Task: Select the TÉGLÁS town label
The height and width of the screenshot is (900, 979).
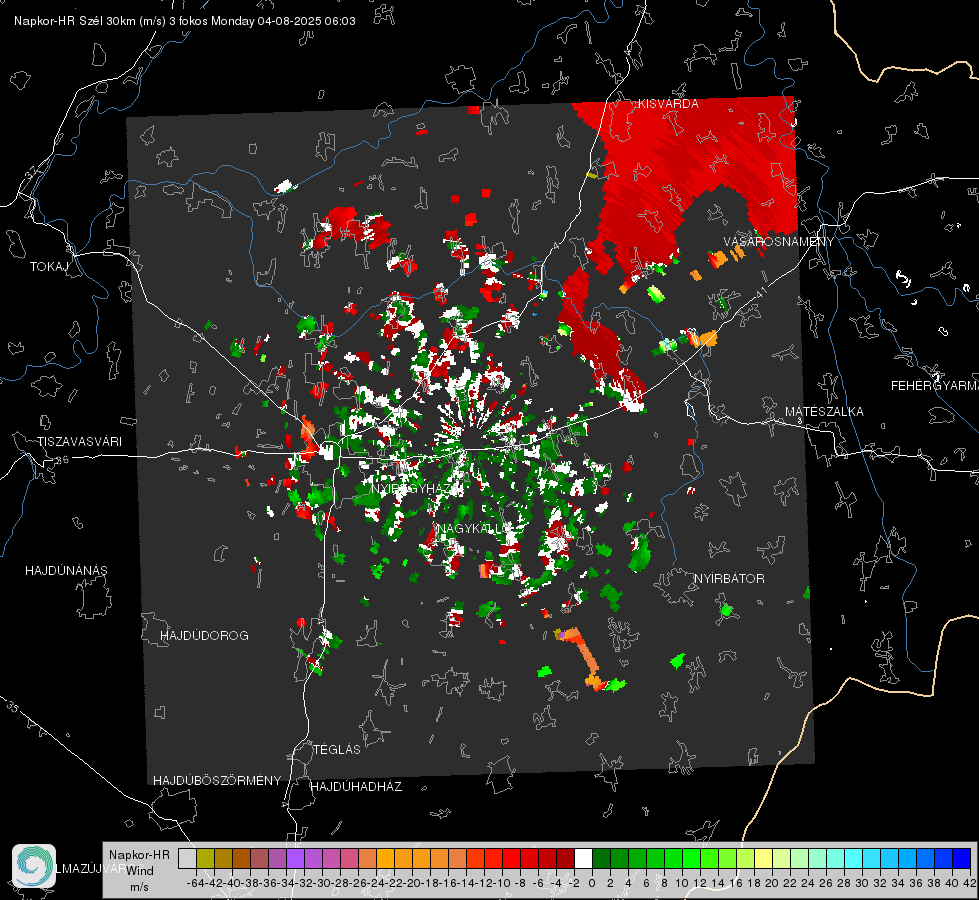Action: click(337, 750)
